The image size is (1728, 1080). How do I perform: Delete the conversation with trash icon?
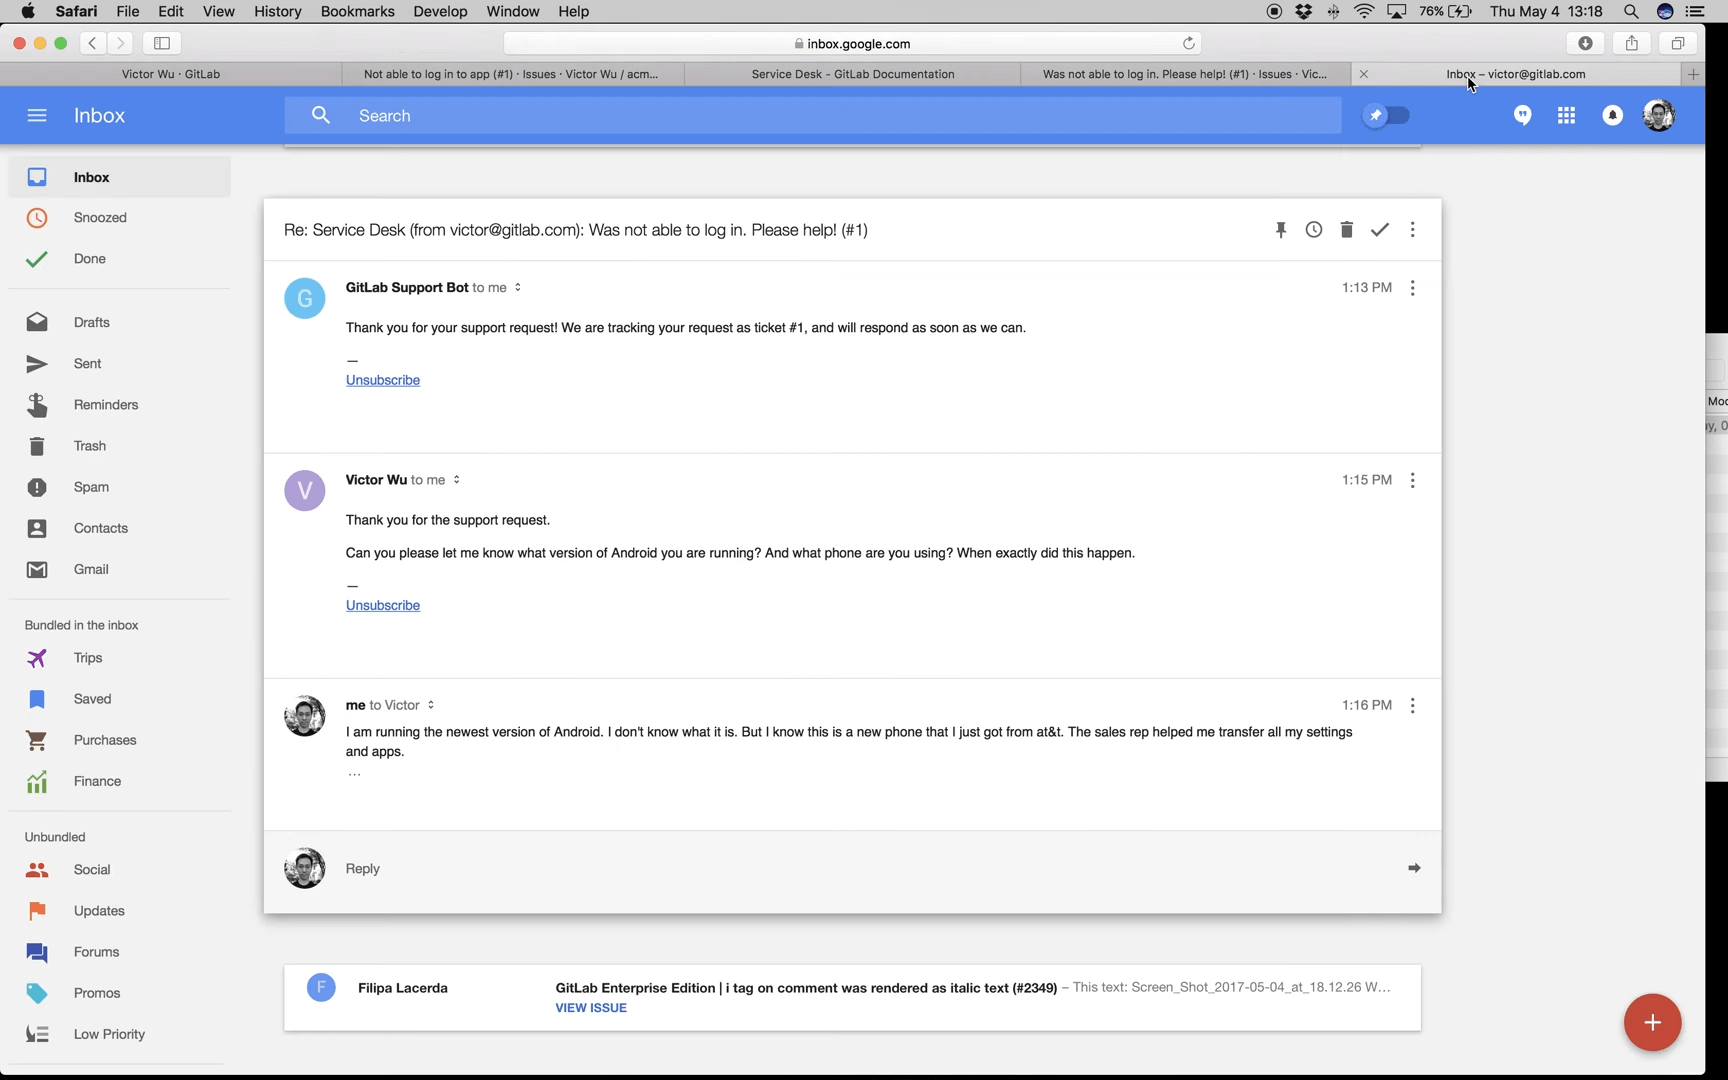pyautogui.click(x=1347, y=230)
